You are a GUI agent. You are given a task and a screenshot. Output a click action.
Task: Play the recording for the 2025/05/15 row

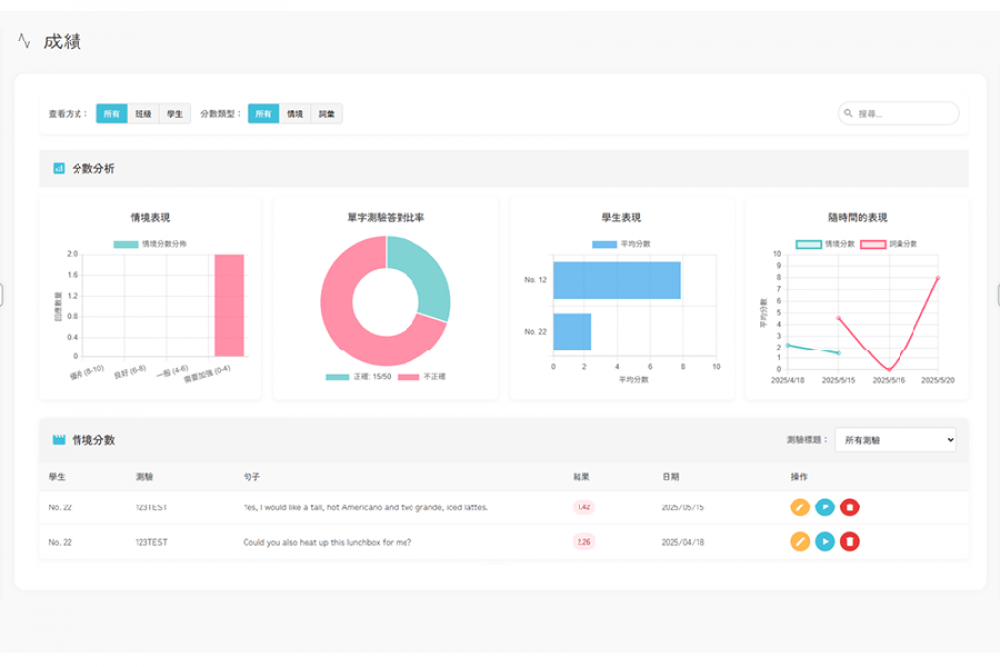(x=824, y=507)
